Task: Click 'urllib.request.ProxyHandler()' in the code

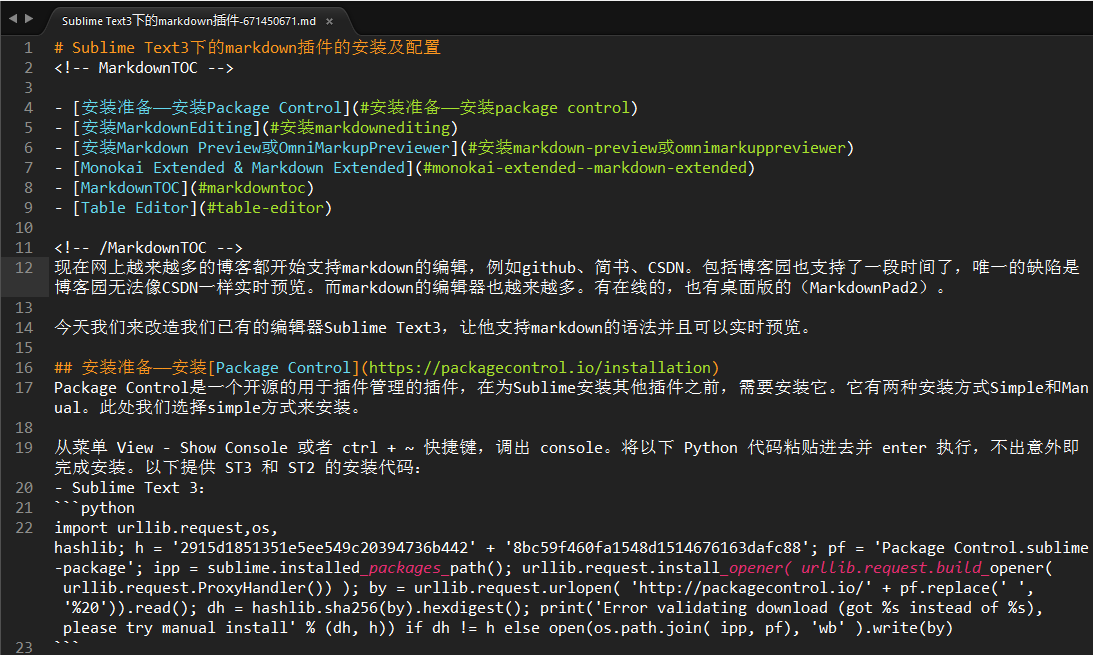Action: 193,587
